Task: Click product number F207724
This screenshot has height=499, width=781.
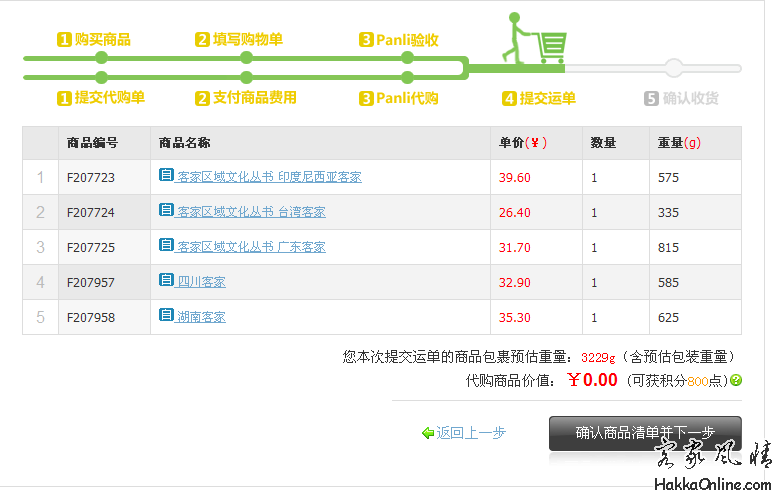Action: pyautogui.click(x=91, y=213)
